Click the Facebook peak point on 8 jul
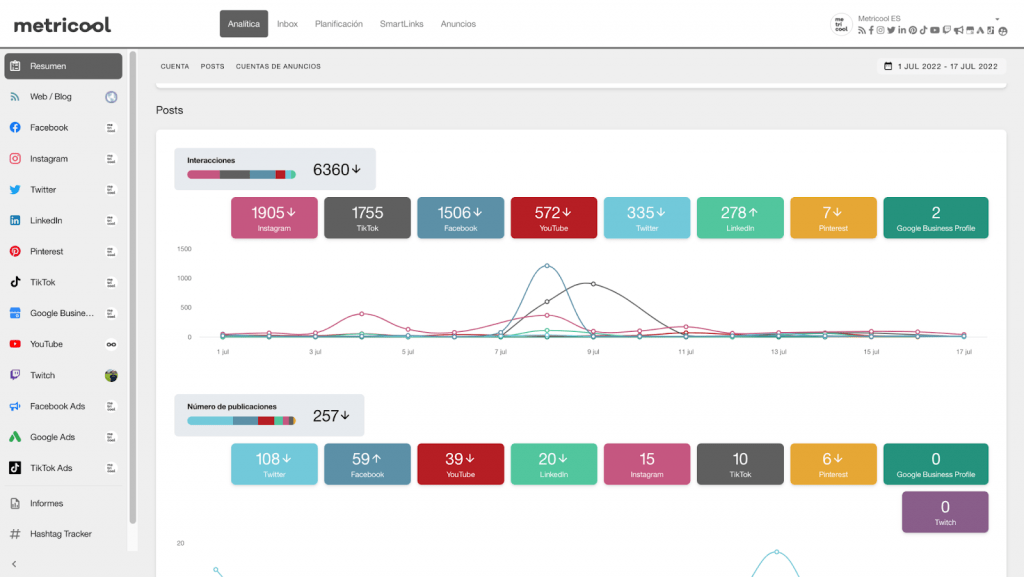The image size is (1024, 577). pyautogui.click(x=547, y=266)
